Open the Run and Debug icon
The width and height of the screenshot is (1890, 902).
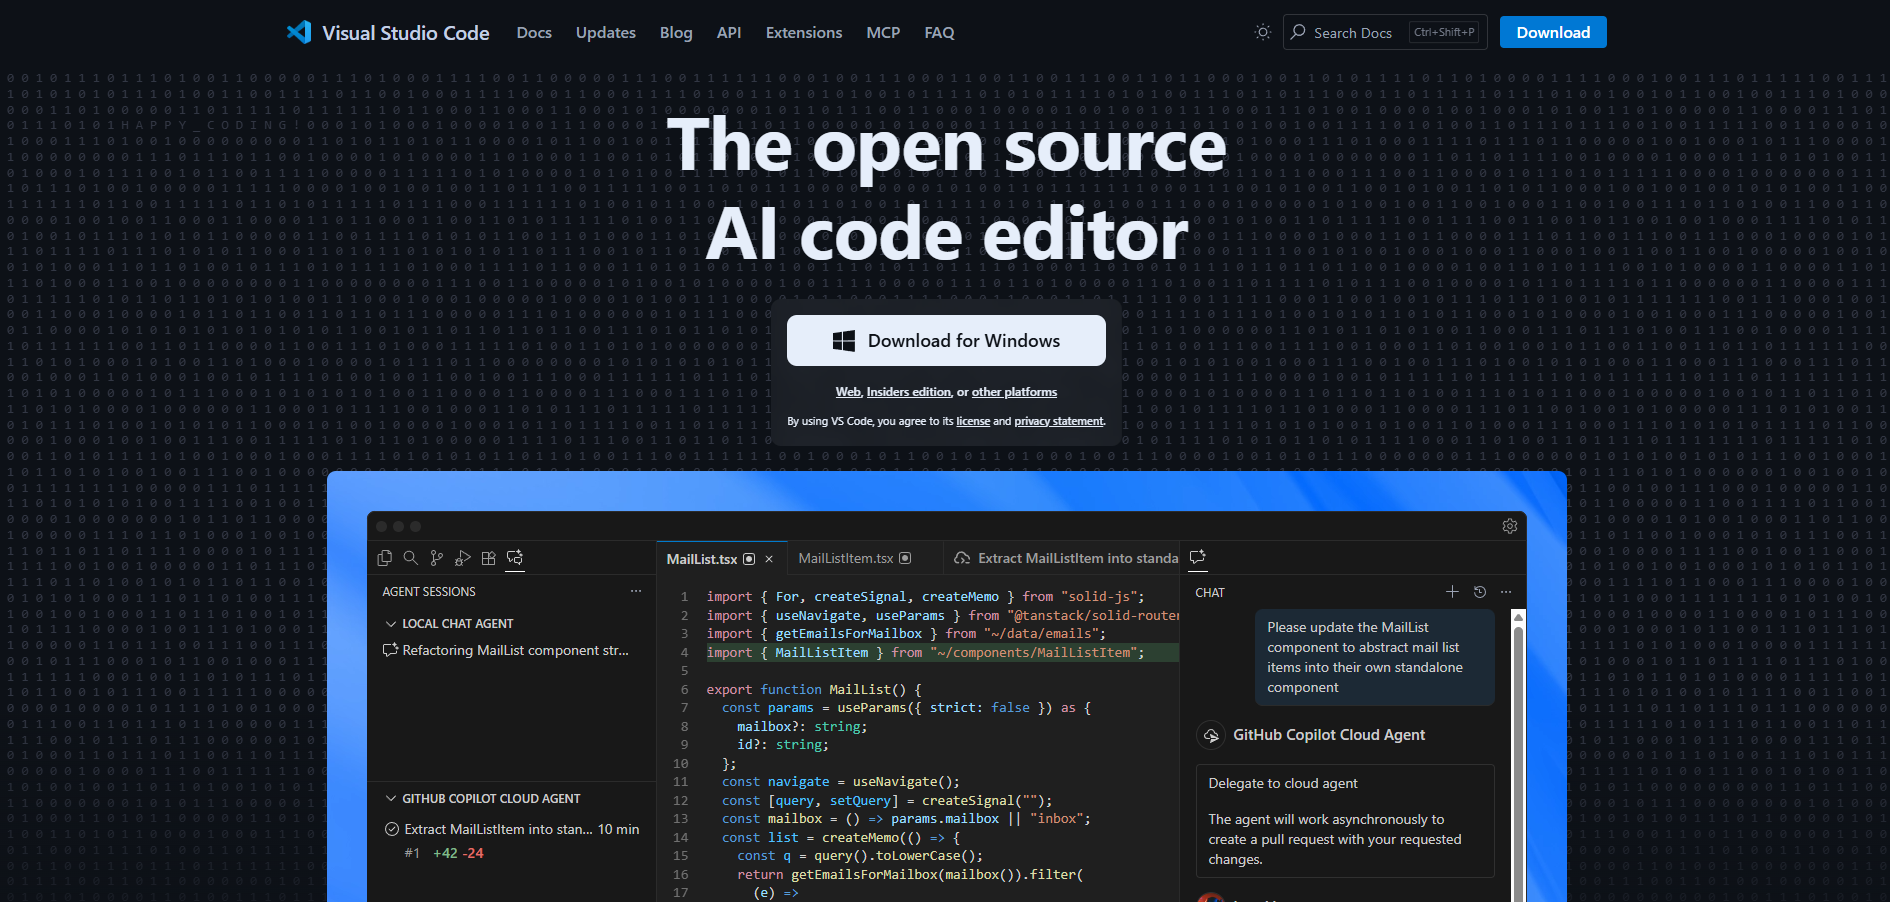[x=463, y=558]
